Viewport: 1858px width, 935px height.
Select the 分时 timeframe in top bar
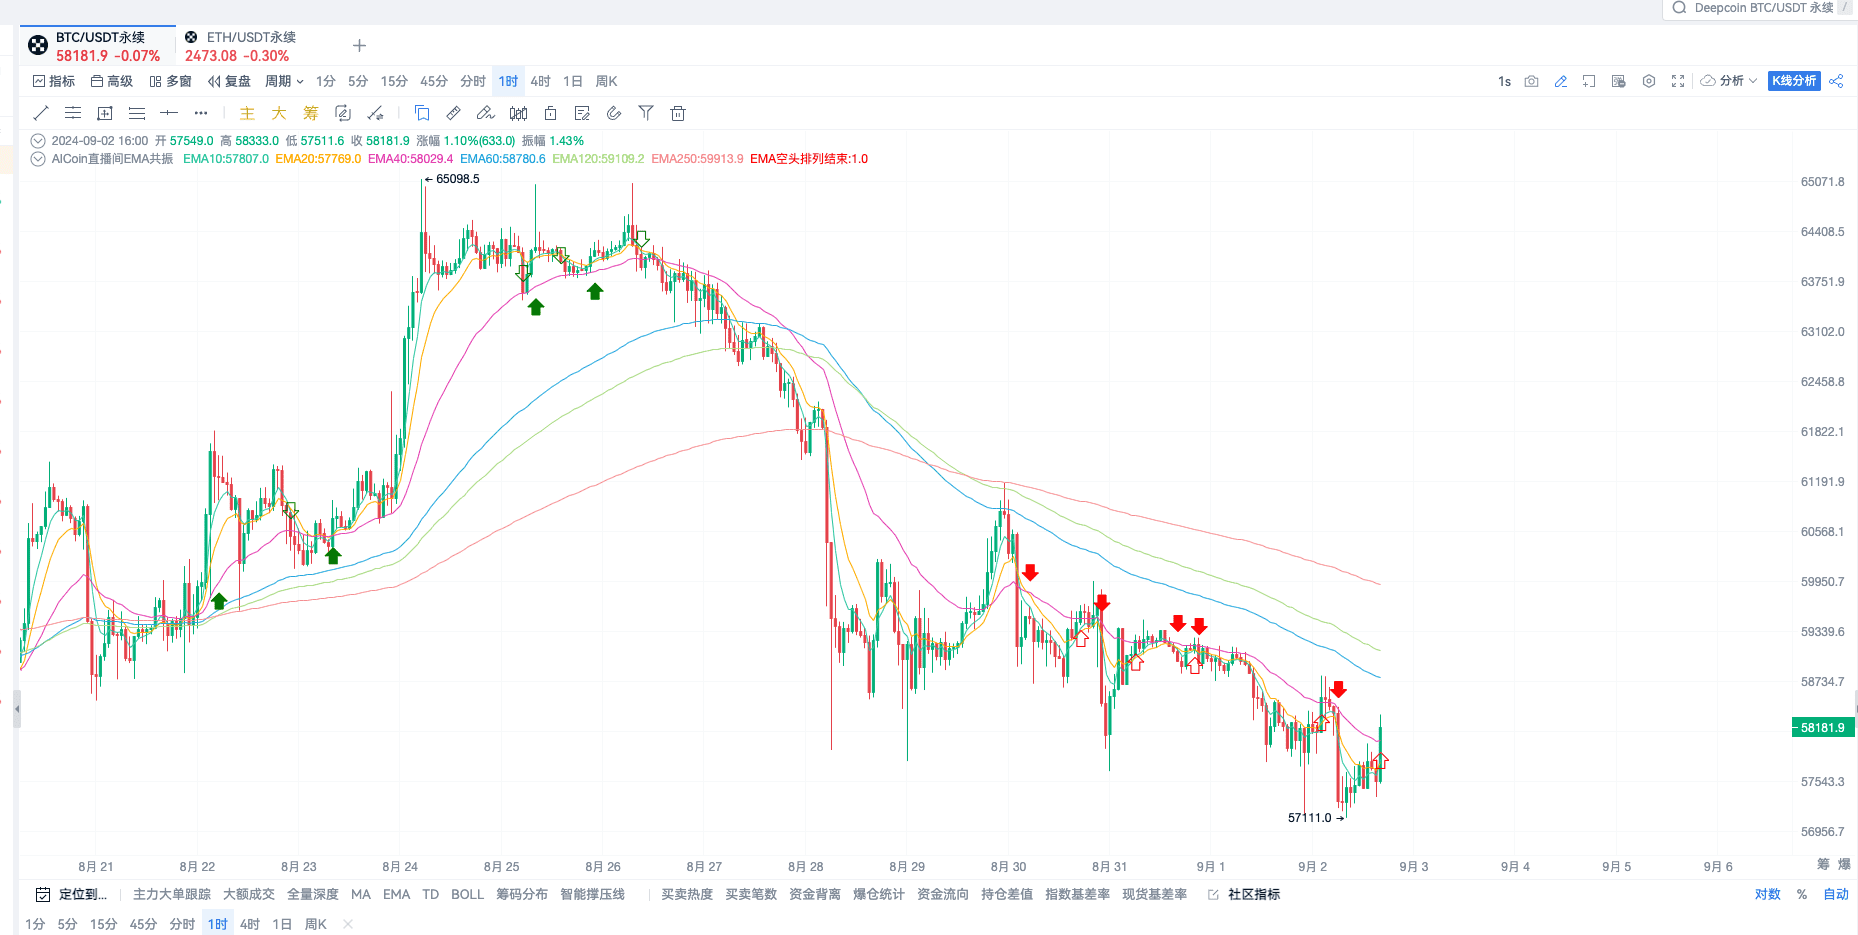pyautogui.click(x=473, y=81)
